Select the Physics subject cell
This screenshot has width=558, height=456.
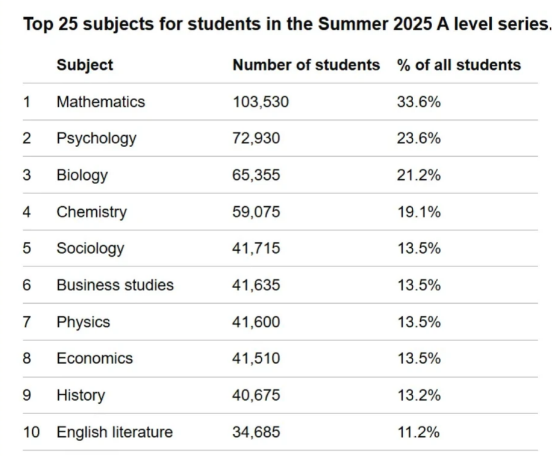(83, 322)
